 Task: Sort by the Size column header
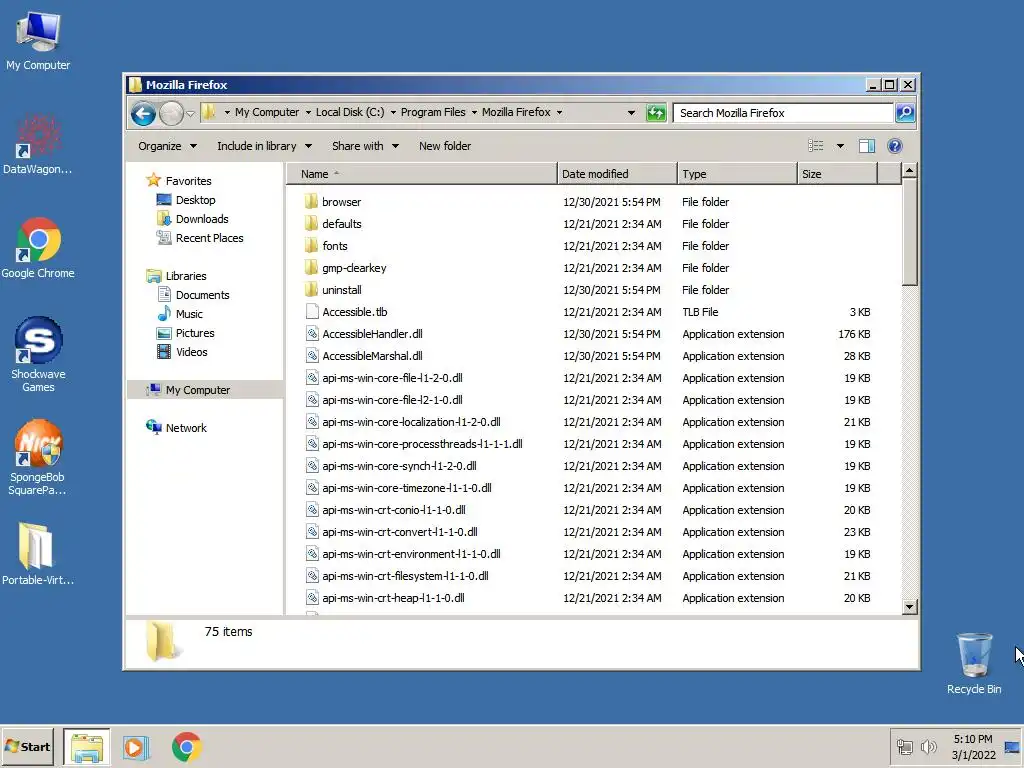point(837,174)
